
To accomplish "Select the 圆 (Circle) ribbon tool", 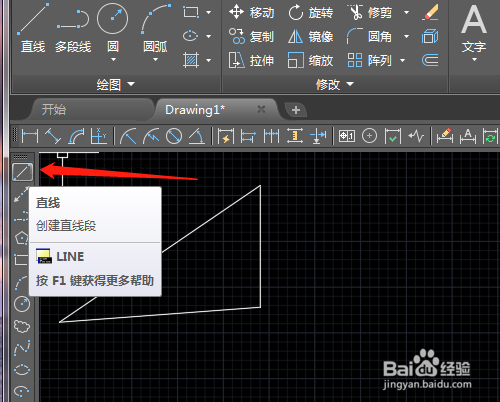I will click(113, 27).
